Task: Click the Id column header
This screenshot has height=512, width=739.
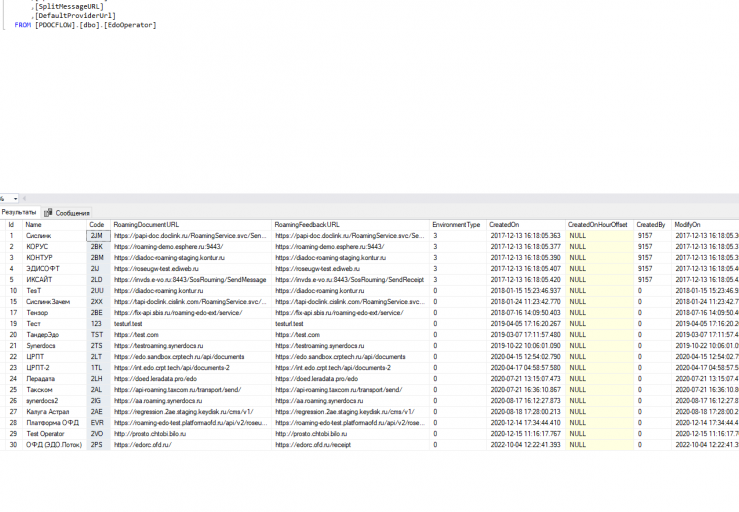Action: pyautogui.click(x=12, y=225)
